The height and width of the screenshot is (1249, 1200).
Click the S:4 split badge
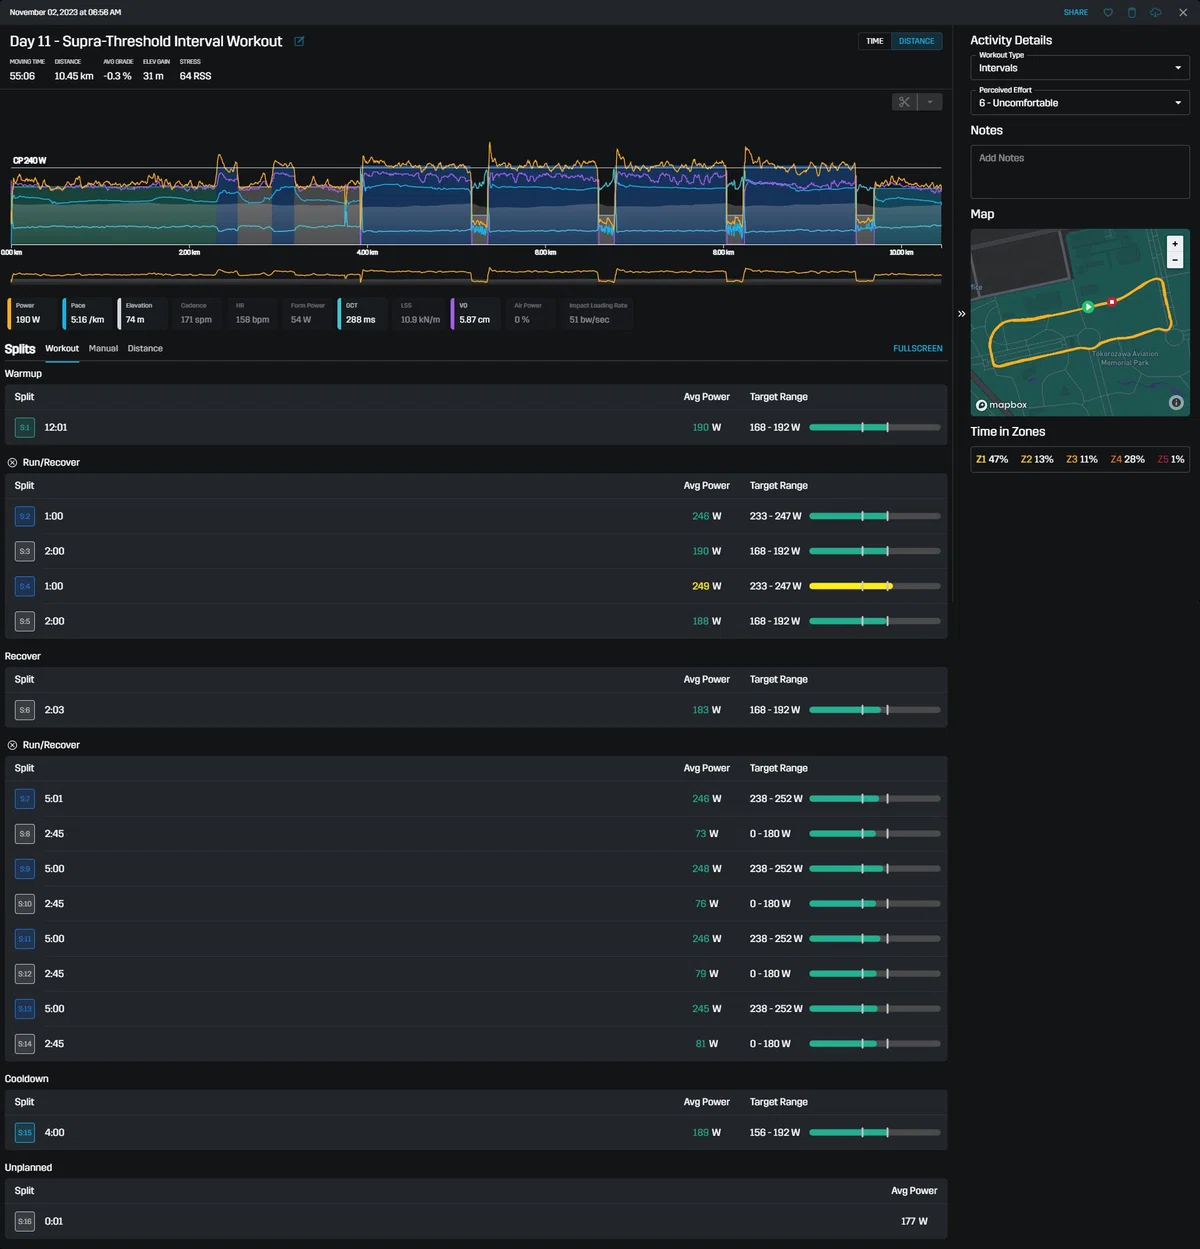click(x=25, y=586)
